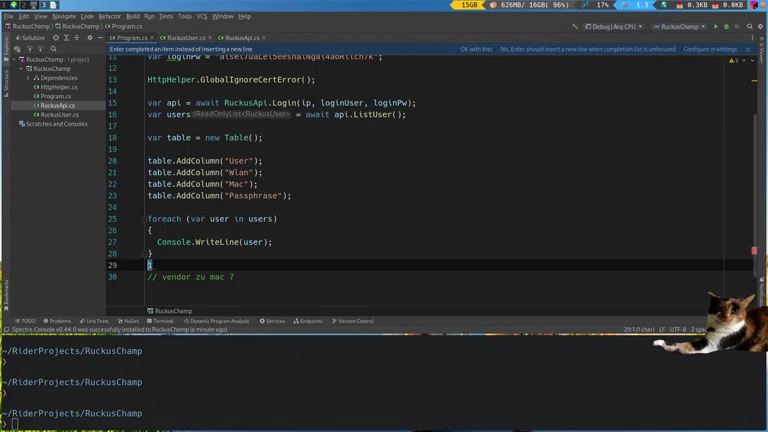Open the NuGet tool window
Screen dimensions: 768x432
pos(128,321)
